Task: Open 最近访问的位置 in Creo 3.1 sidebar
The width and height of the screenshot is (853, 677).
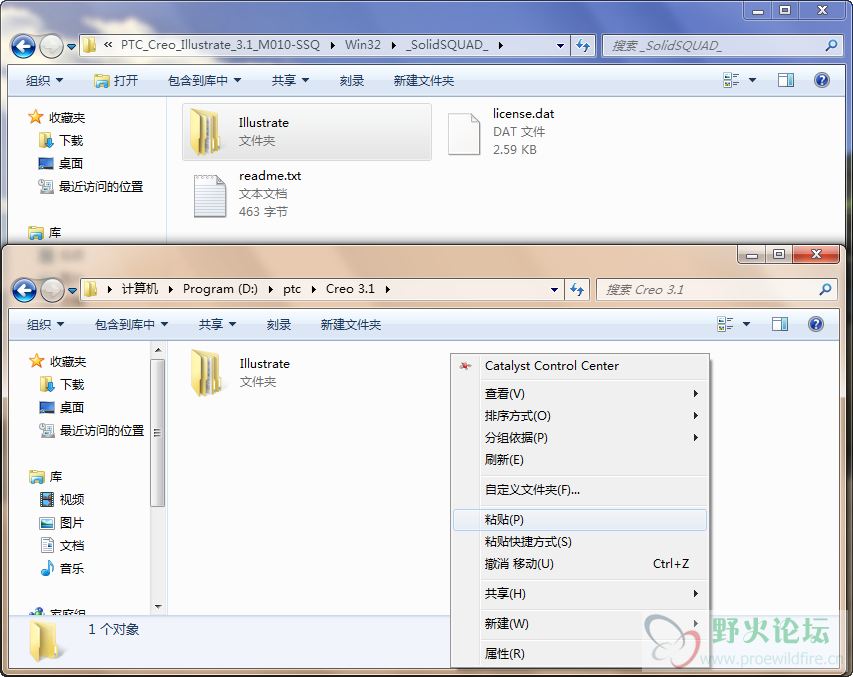Action: [91, 430]
